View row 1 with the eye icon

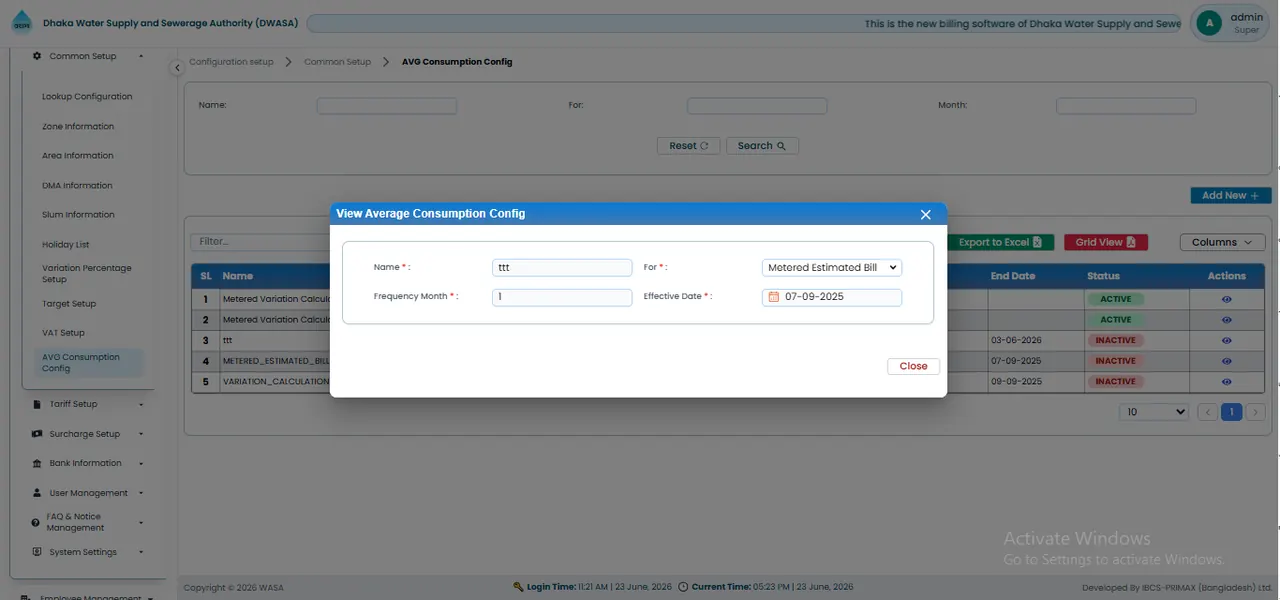coord(1227,299)
